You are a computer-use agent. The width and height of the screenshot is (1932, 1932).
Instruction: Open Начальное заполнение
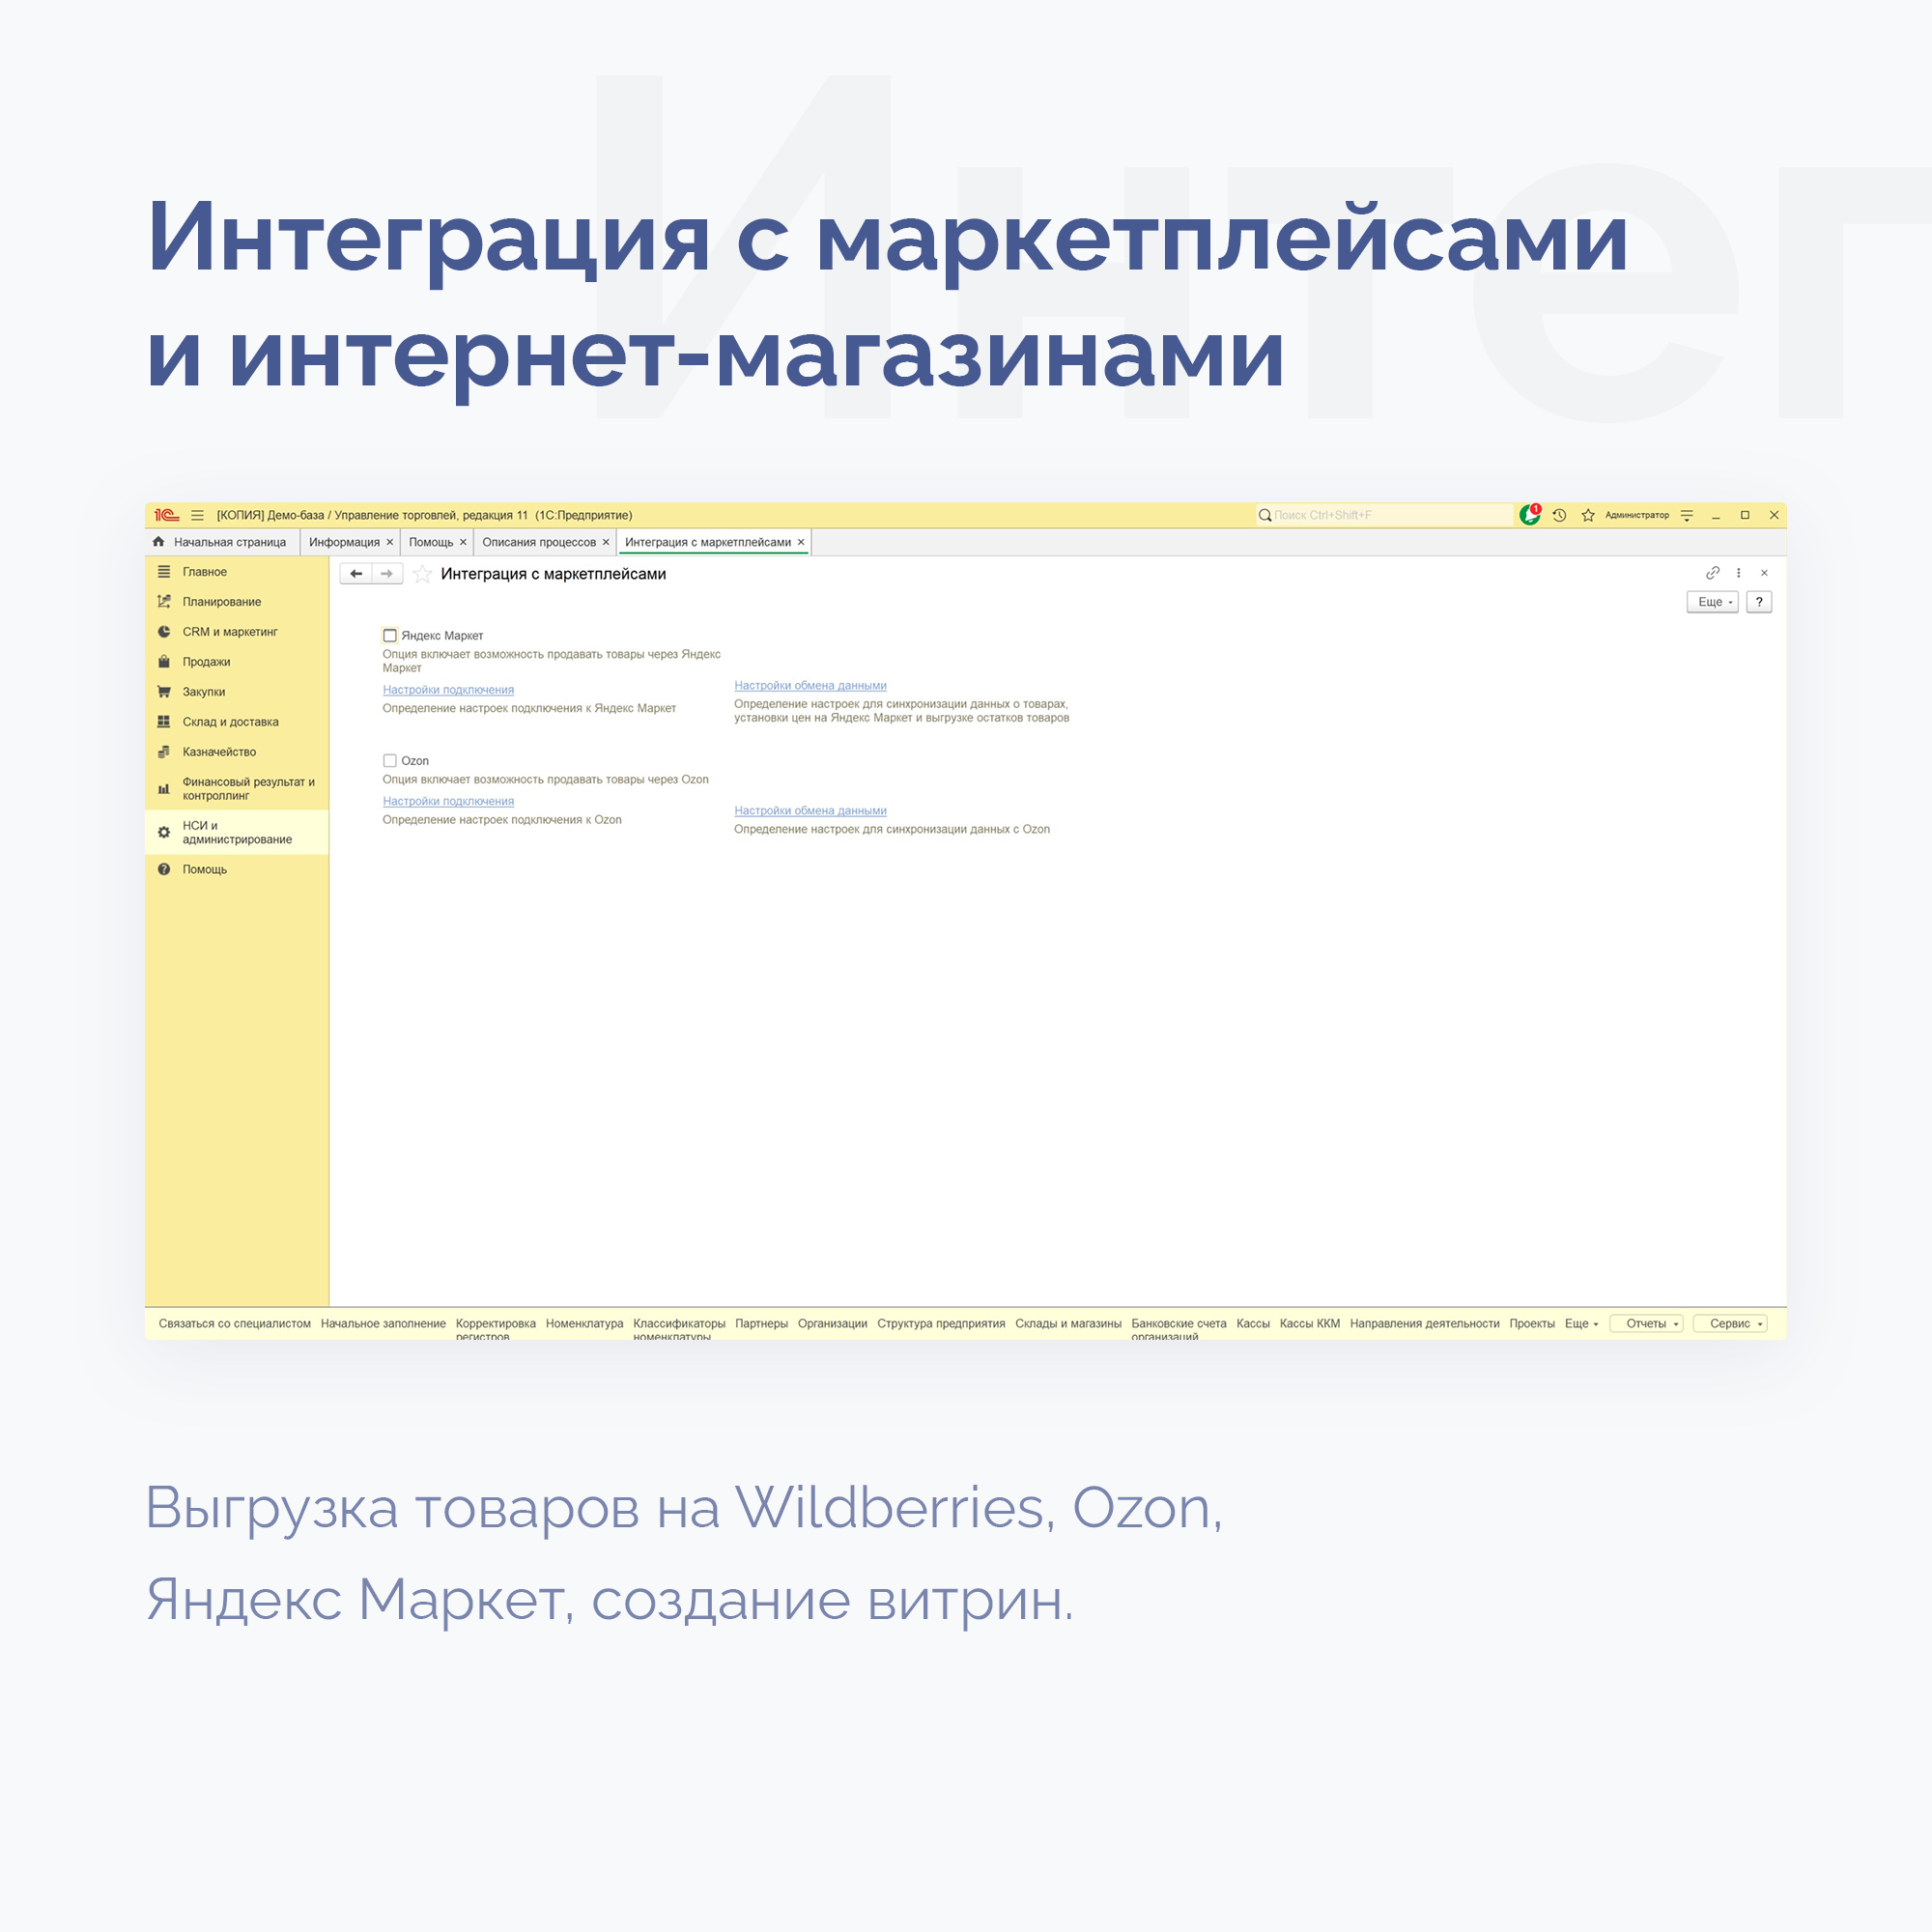coord(383,1323)
